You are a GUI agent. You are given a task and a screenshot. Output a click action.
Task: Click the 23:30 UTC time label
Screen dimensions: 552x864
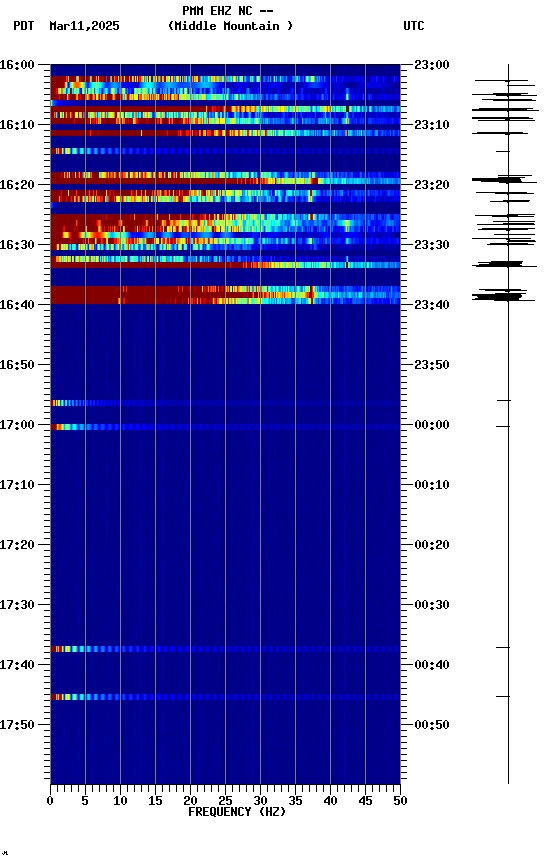(x=432, y=245)
